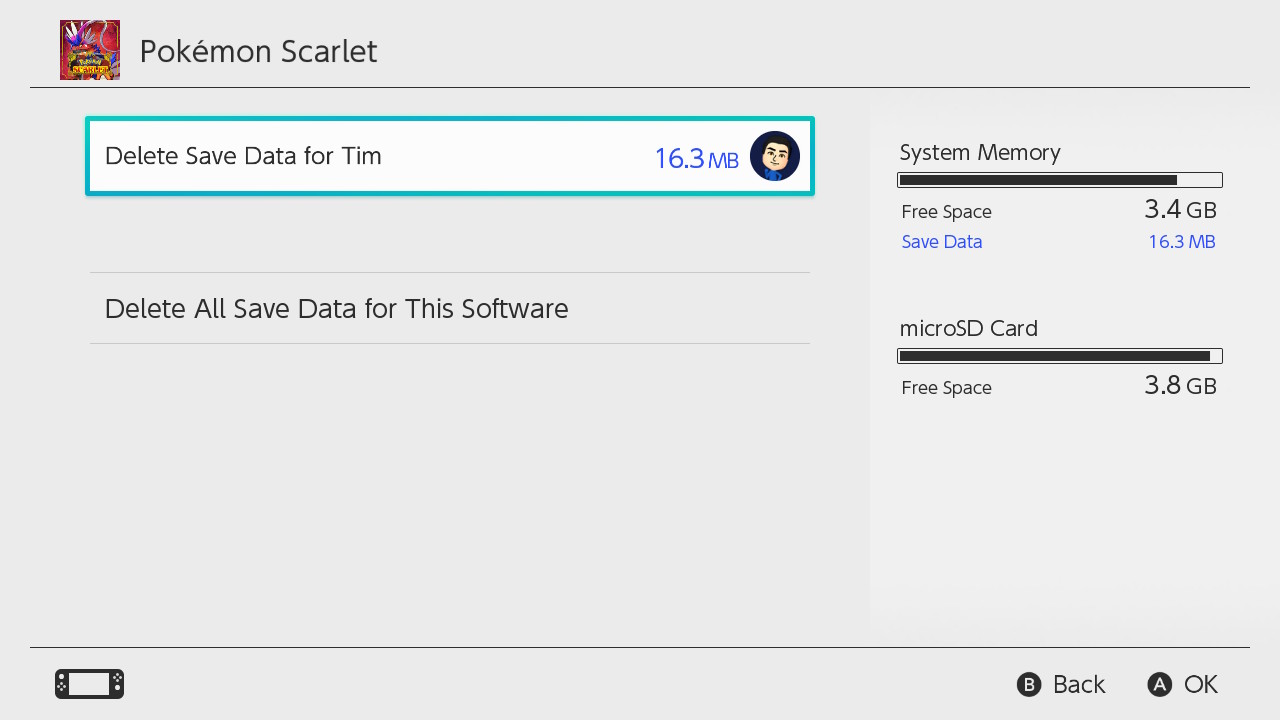Image resolution: width=1280 pixels, height=720 pixels.
Task: Click the Pokémon Scarlet game icon
Action: (x=90, y=50)
